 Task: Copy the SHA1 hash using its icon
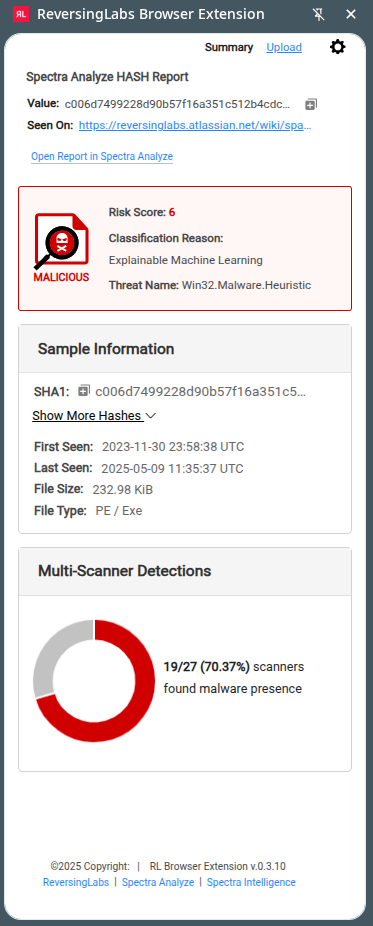tap(84, 390)
